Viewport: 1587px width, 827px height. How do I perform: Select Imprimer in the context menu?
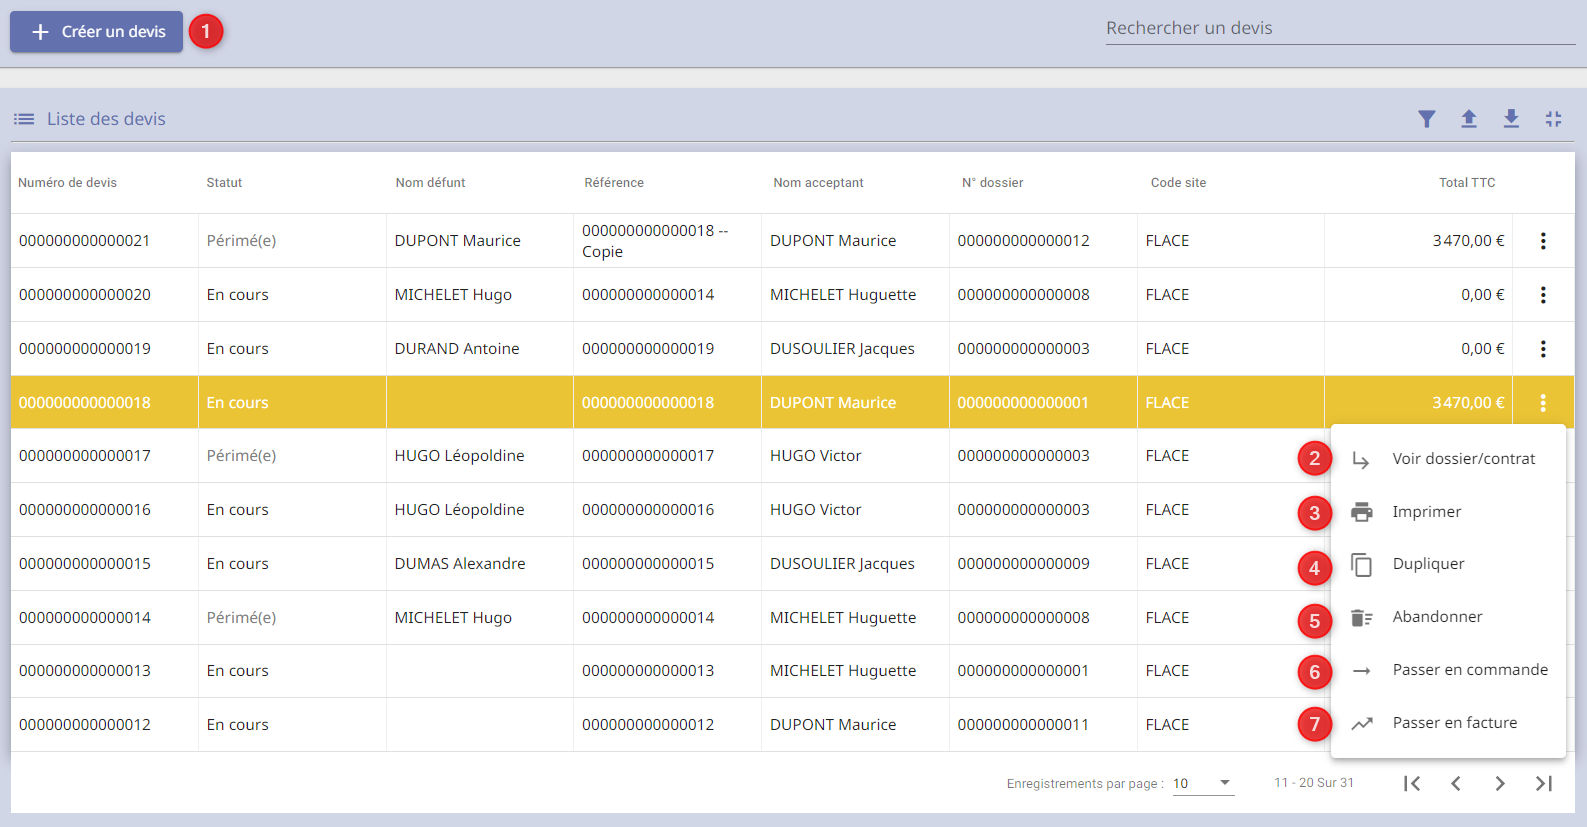[1448, 512]
